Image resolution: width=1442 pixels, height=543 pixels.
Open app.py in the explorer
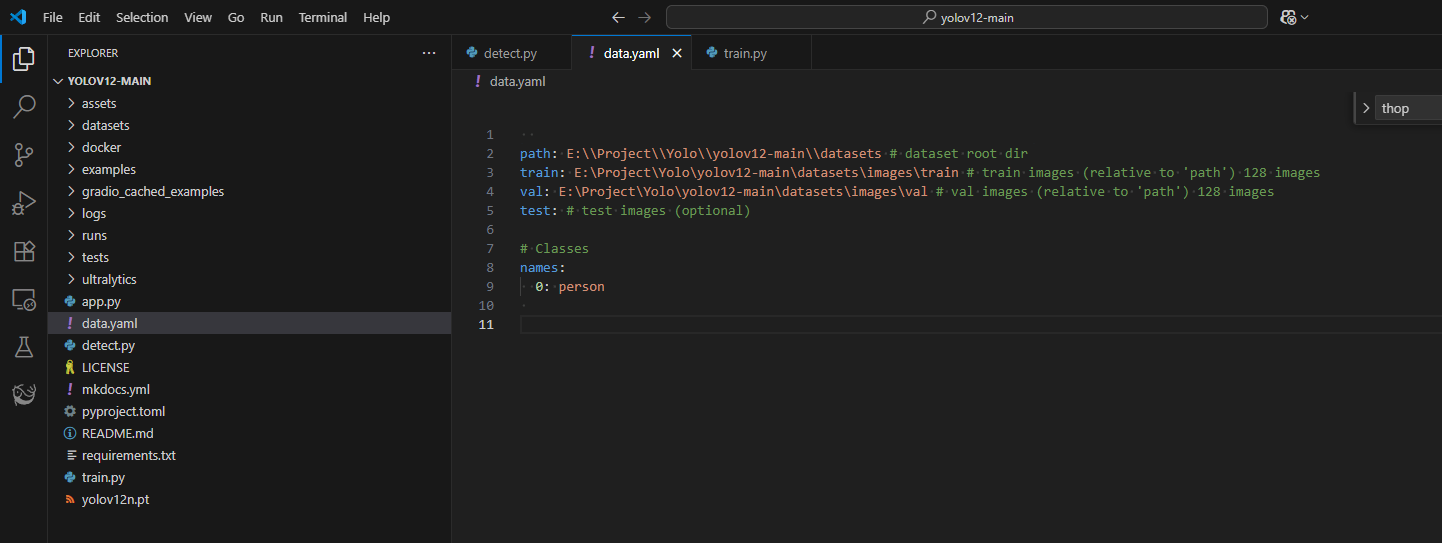coord(249,301)
